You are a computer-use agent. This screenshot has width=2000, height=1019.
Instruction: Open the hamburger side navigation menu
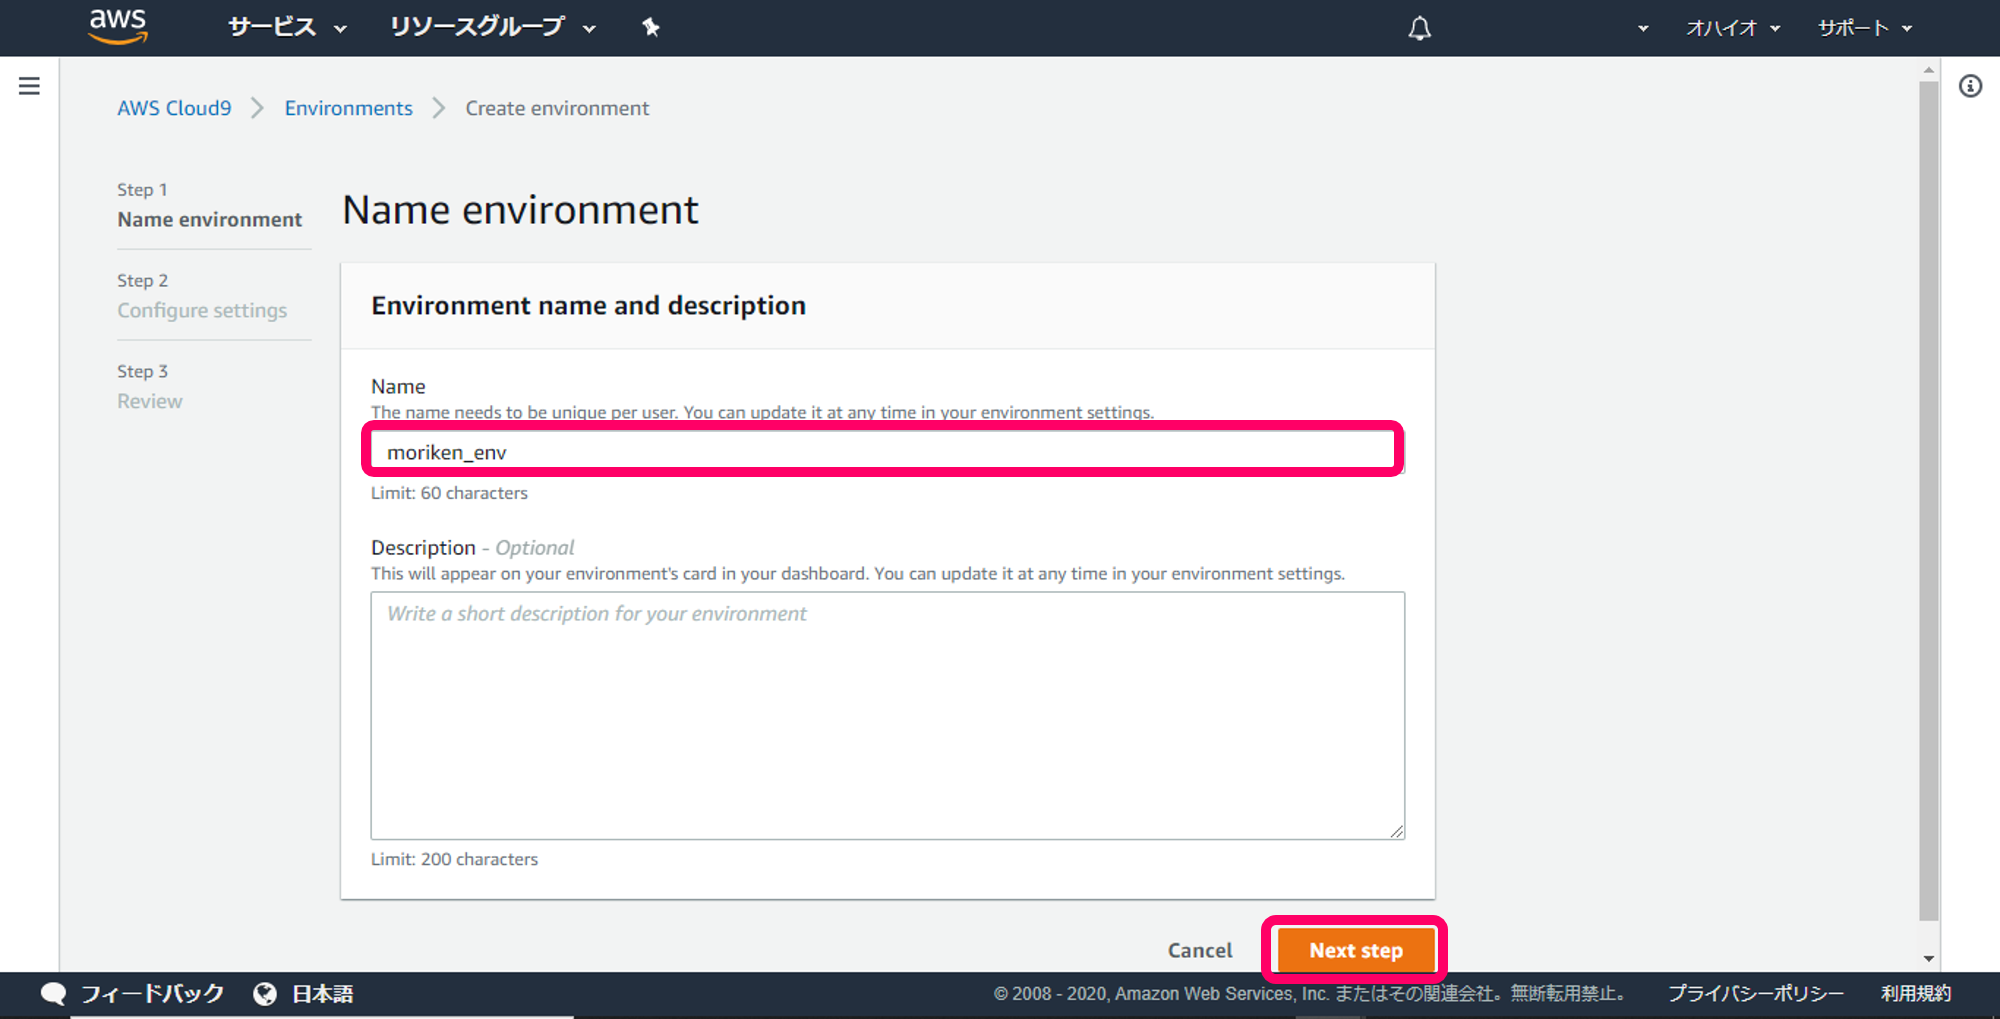[x=29, y=86]
